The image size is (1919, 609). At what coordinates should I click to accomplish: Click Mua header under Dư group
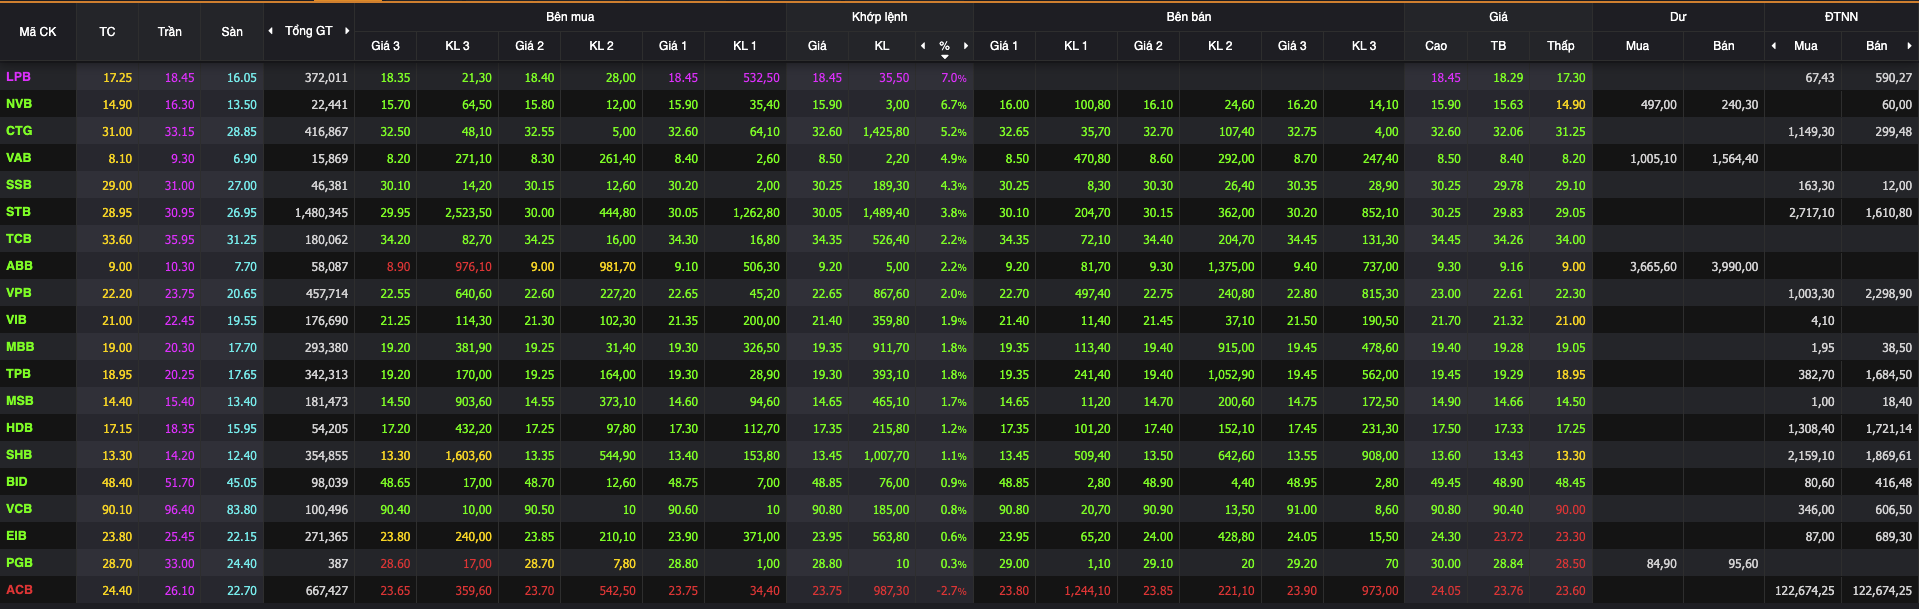click(1637, 46)
